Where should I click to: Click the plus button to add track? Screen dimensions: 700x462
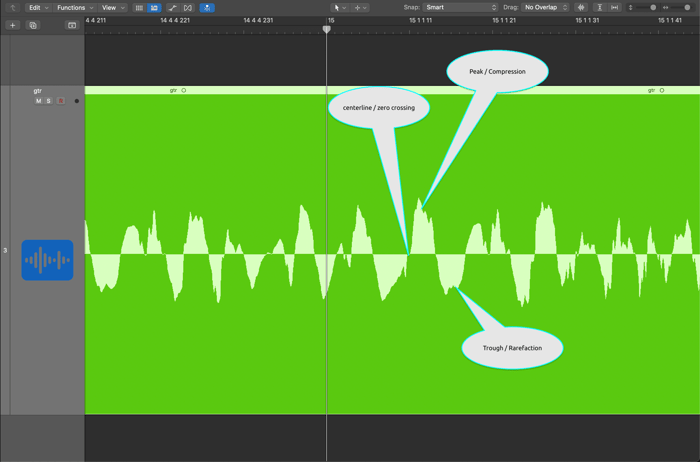point(12,25)
